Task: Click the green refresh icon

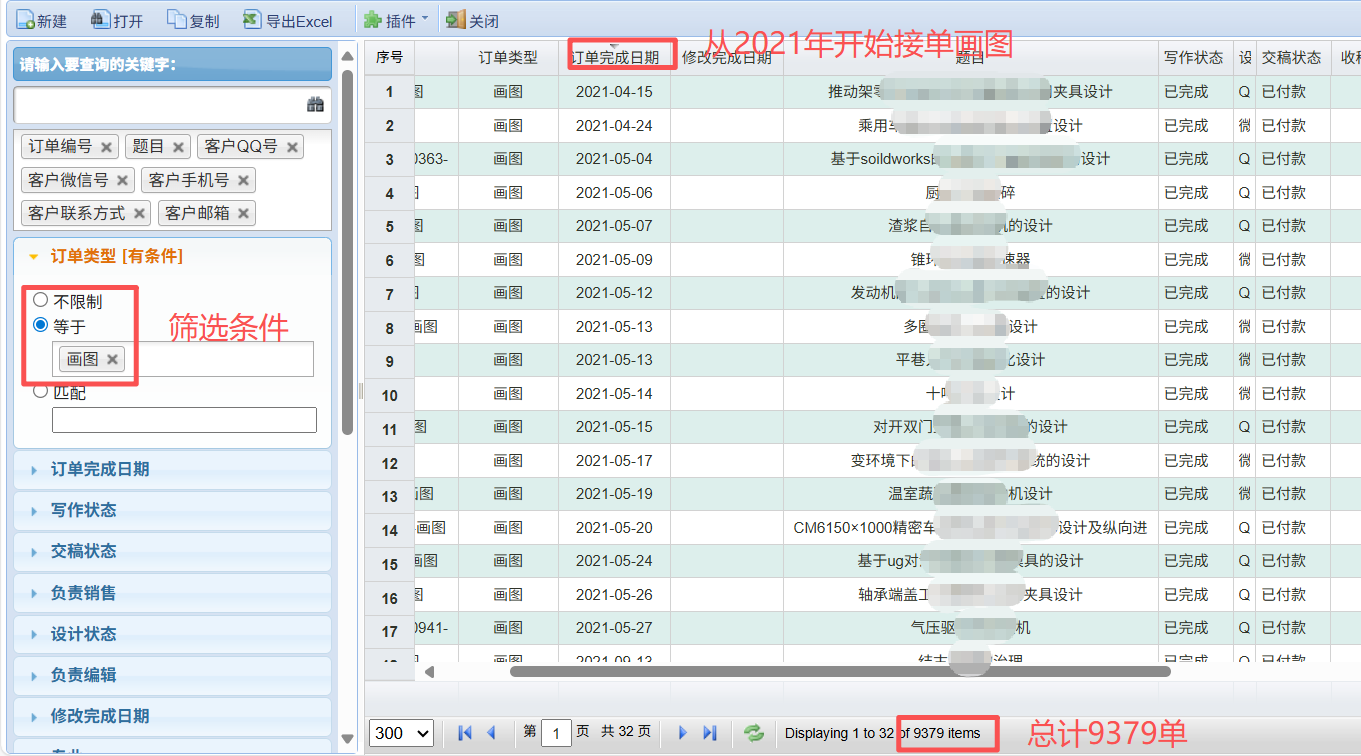Action: click(x=754, y=733)
